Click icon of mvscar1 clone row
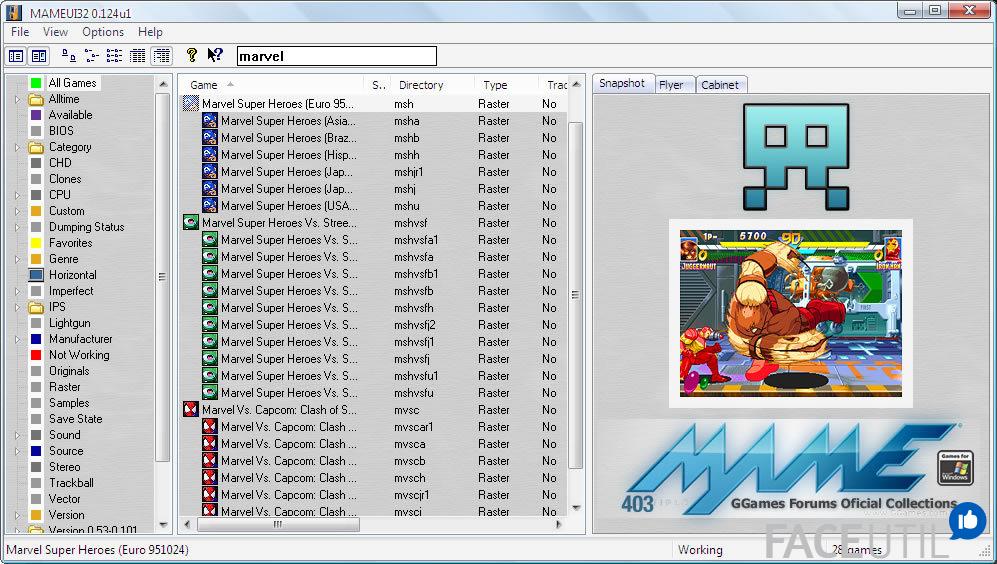The image size is (997, 564). (x=210, y=427)
